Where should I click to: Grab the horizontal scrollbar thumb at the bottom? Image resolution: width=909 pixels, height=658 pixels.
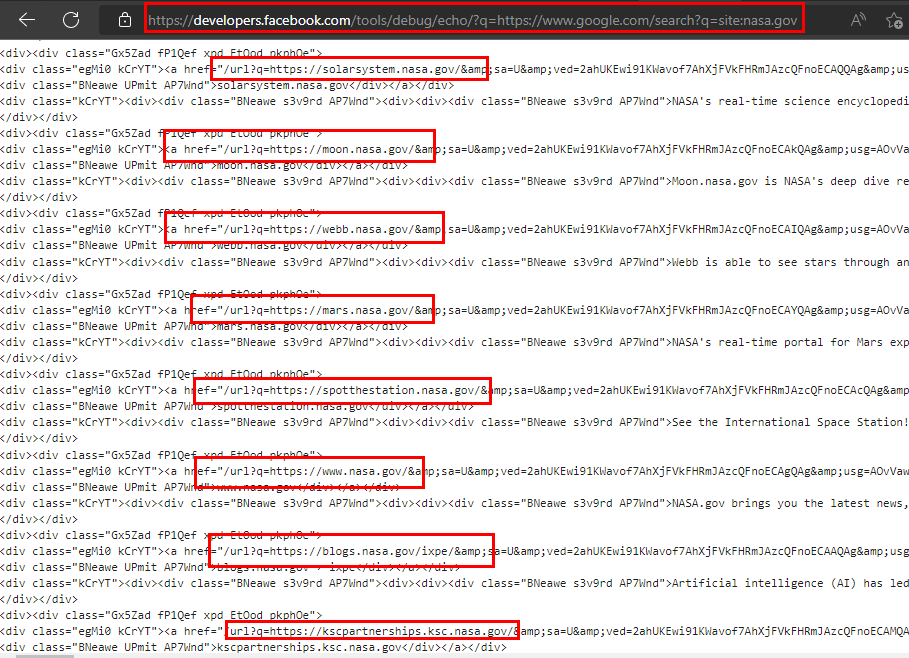click(x=45, y=656)
